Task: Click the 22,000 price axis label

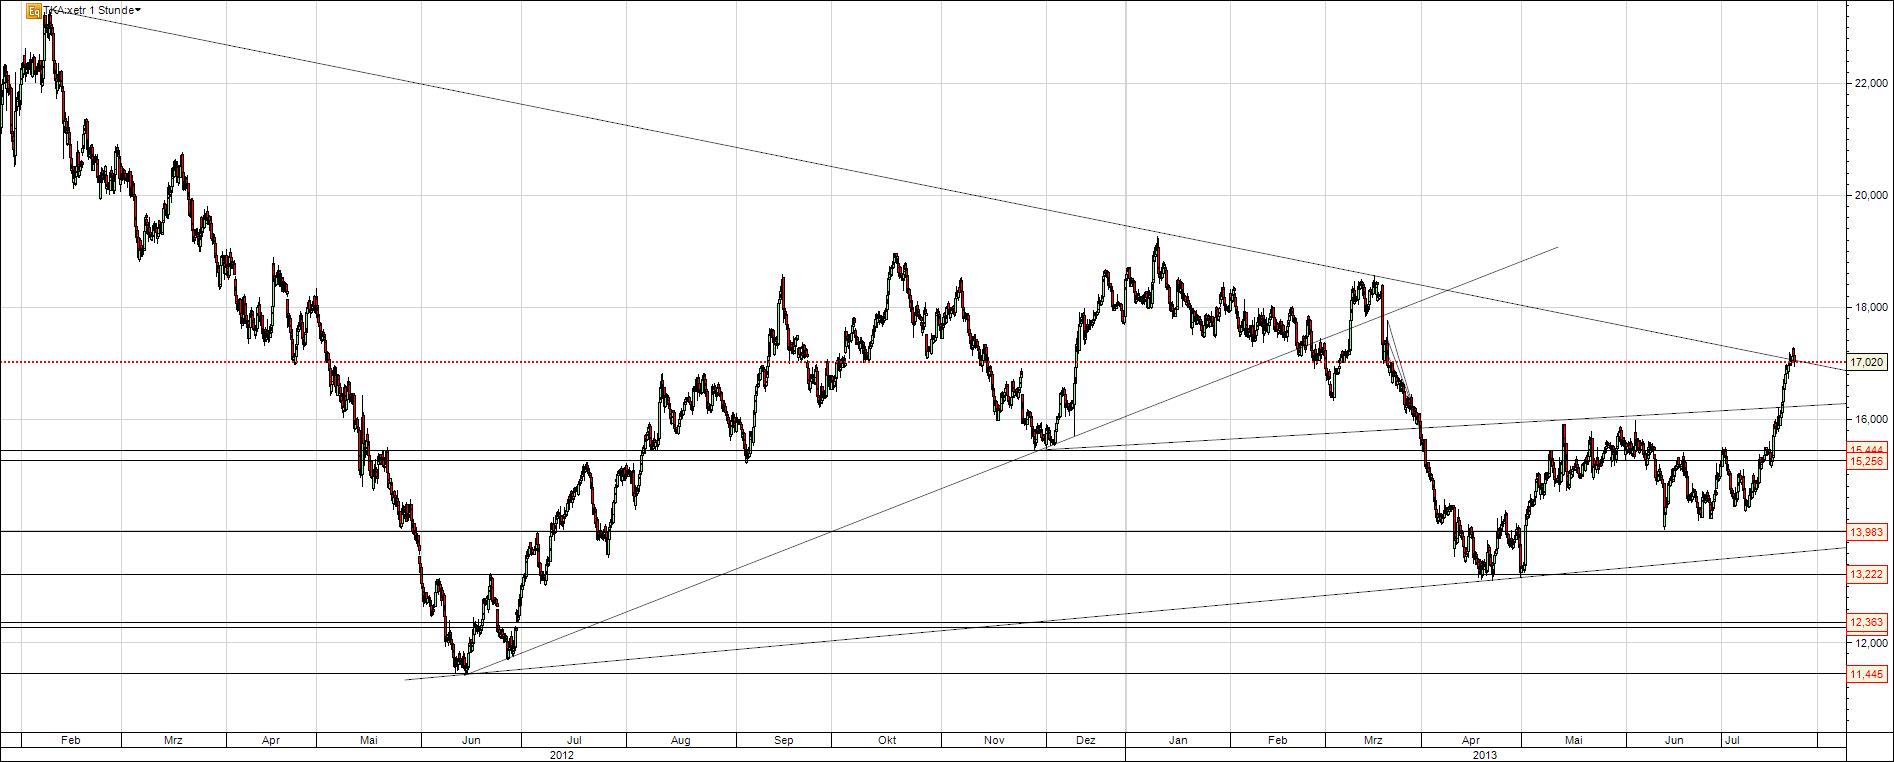Action: coord(1867,84)
